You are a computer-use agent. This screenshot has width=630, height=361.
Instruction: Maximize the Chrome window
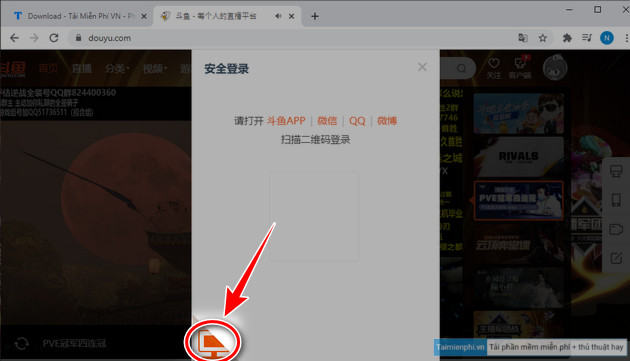(x=598, y=9)
